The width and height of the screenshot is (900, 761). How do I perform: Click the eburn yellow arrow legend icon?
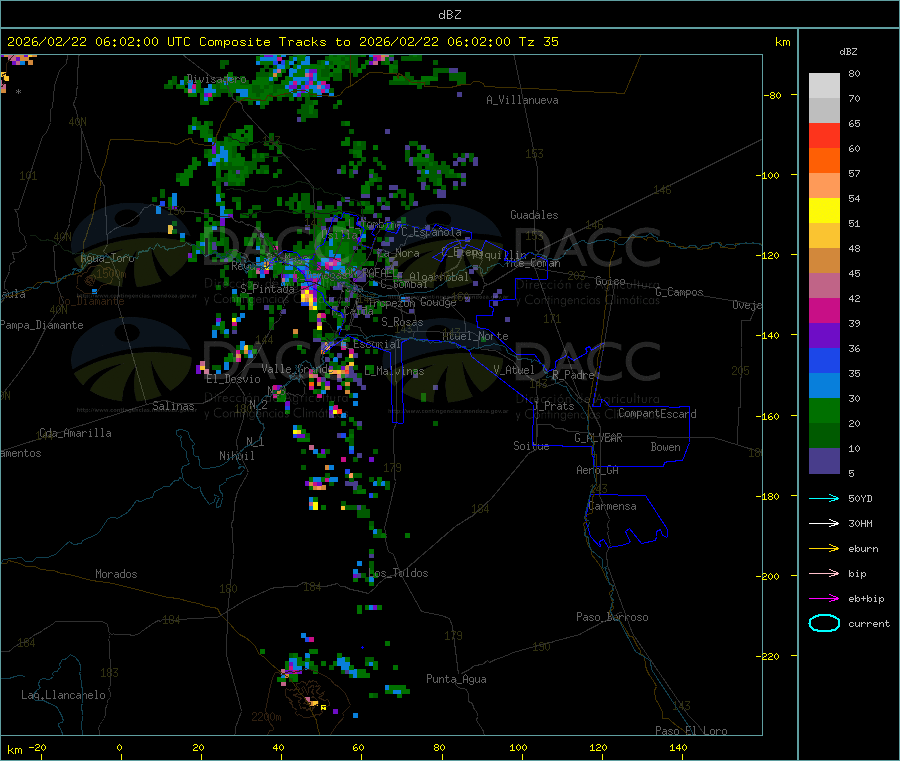click(x=824, y=548)
